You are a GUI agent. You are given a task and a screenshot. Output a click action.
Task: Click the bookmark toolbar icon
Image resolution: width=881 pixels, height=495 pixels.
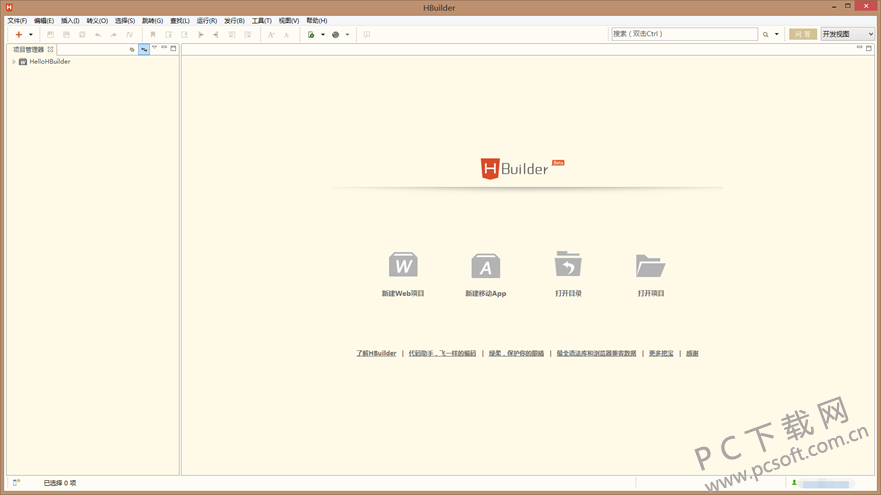153,34
